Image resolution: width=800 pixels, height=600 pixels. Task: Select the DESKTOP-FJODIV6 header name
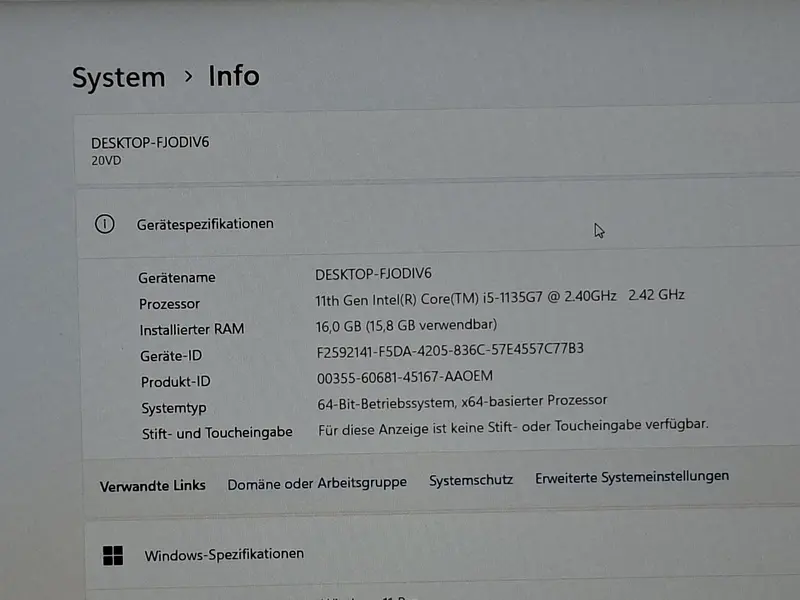(150, 142)
